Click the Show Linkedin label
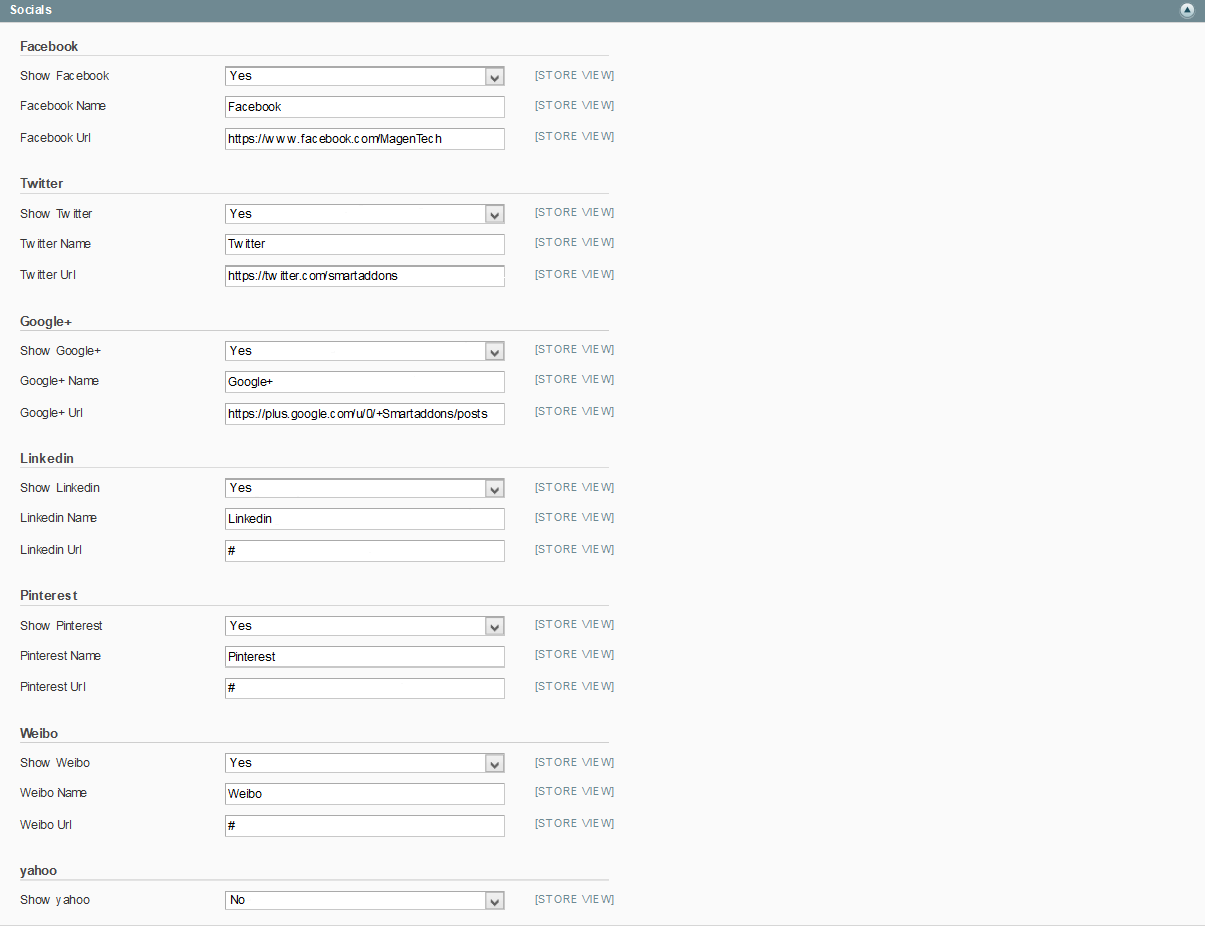Image resolution: width=1205 pixels, height=926 pixels. (x=60, y=488)
